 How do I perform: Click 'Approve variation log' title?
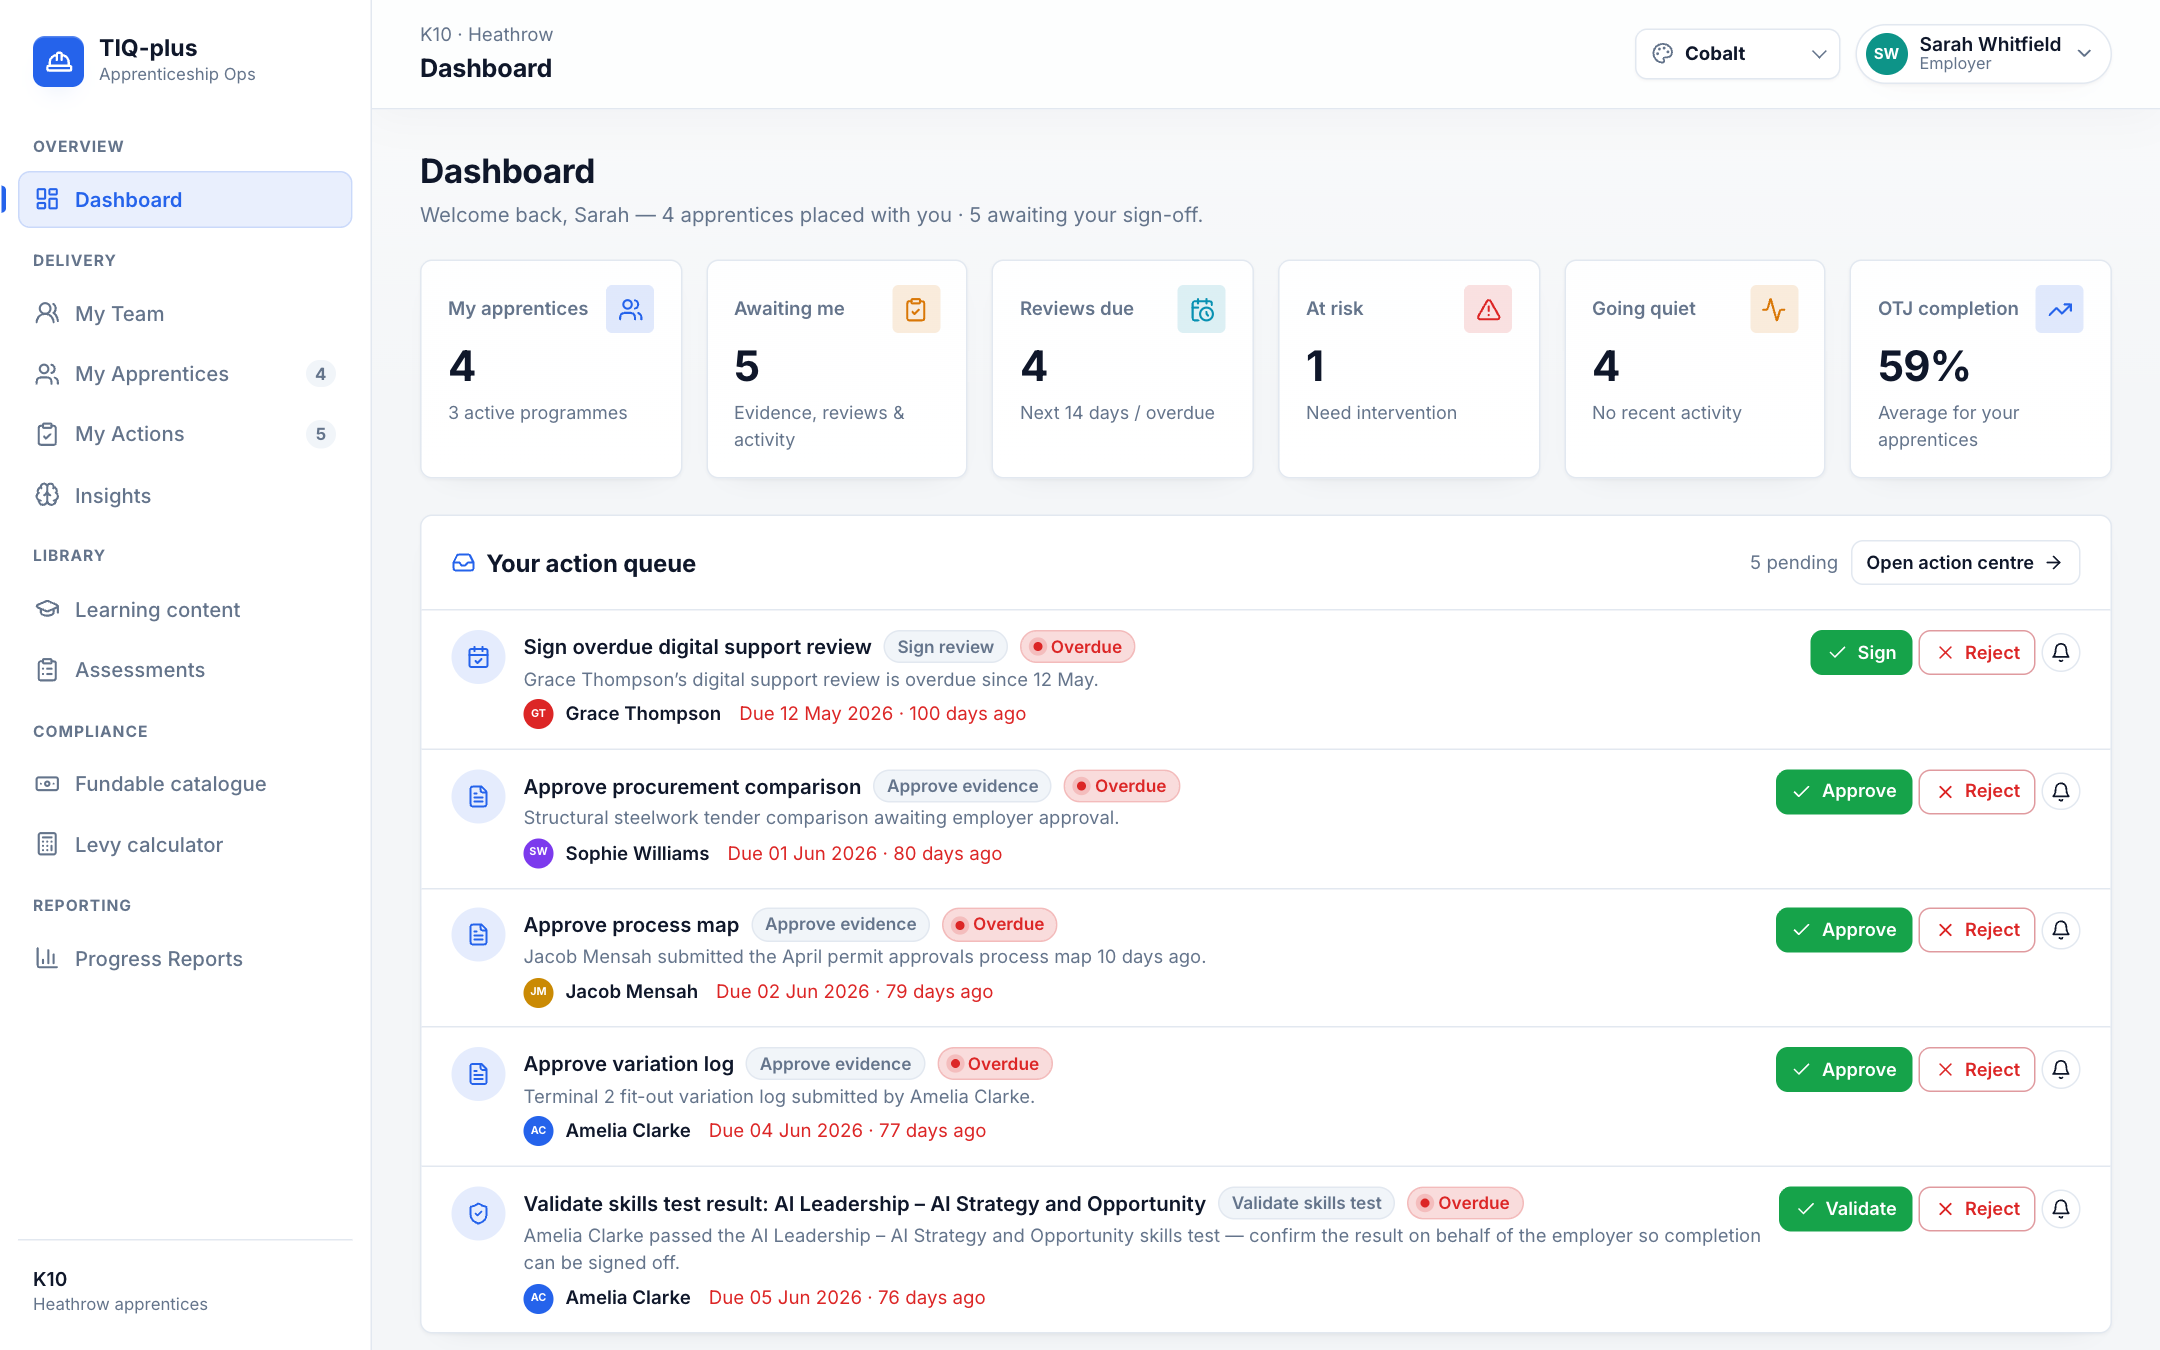pos(629,1064)
